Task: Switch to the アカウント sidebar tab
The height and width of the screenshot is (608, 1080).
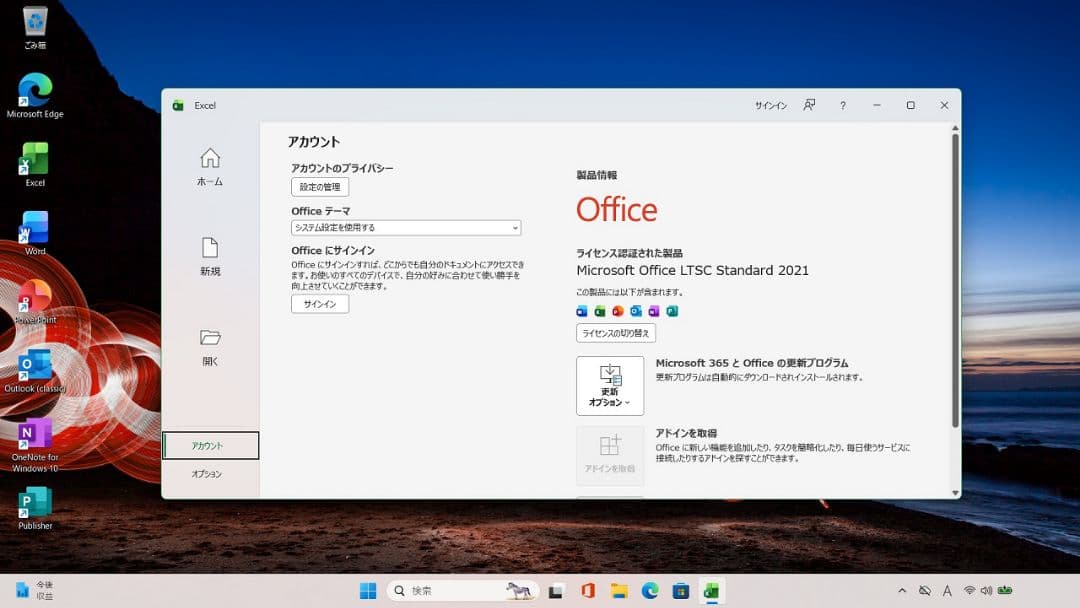Action: pyautogui.click(x=210, y=444)
